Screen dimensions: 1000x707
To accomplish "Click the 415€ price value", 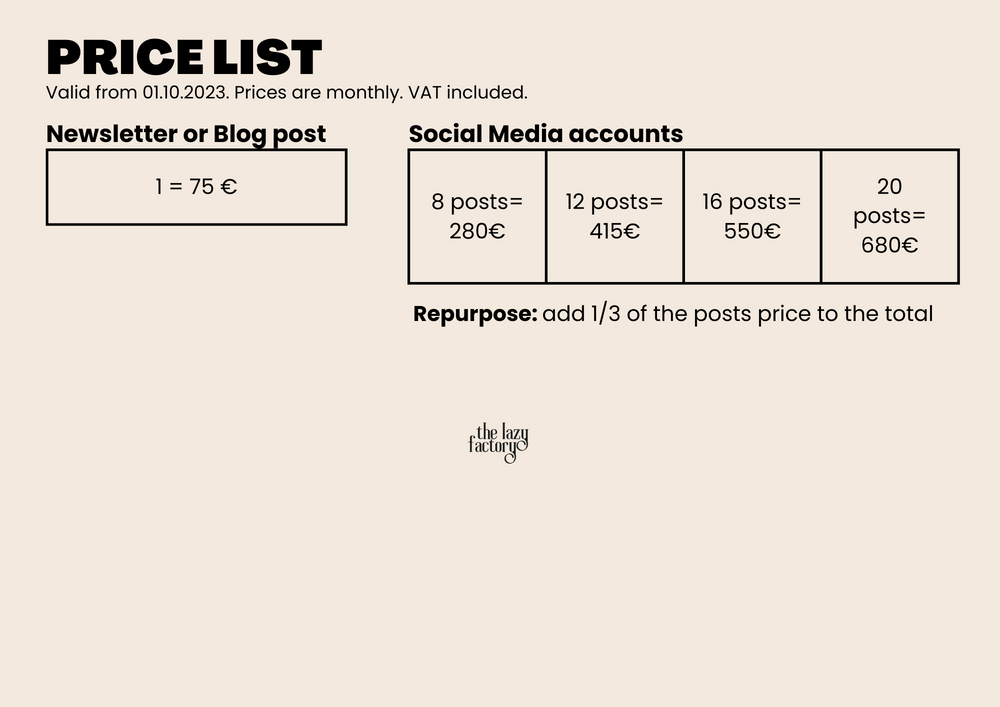I will click(615, 231).
